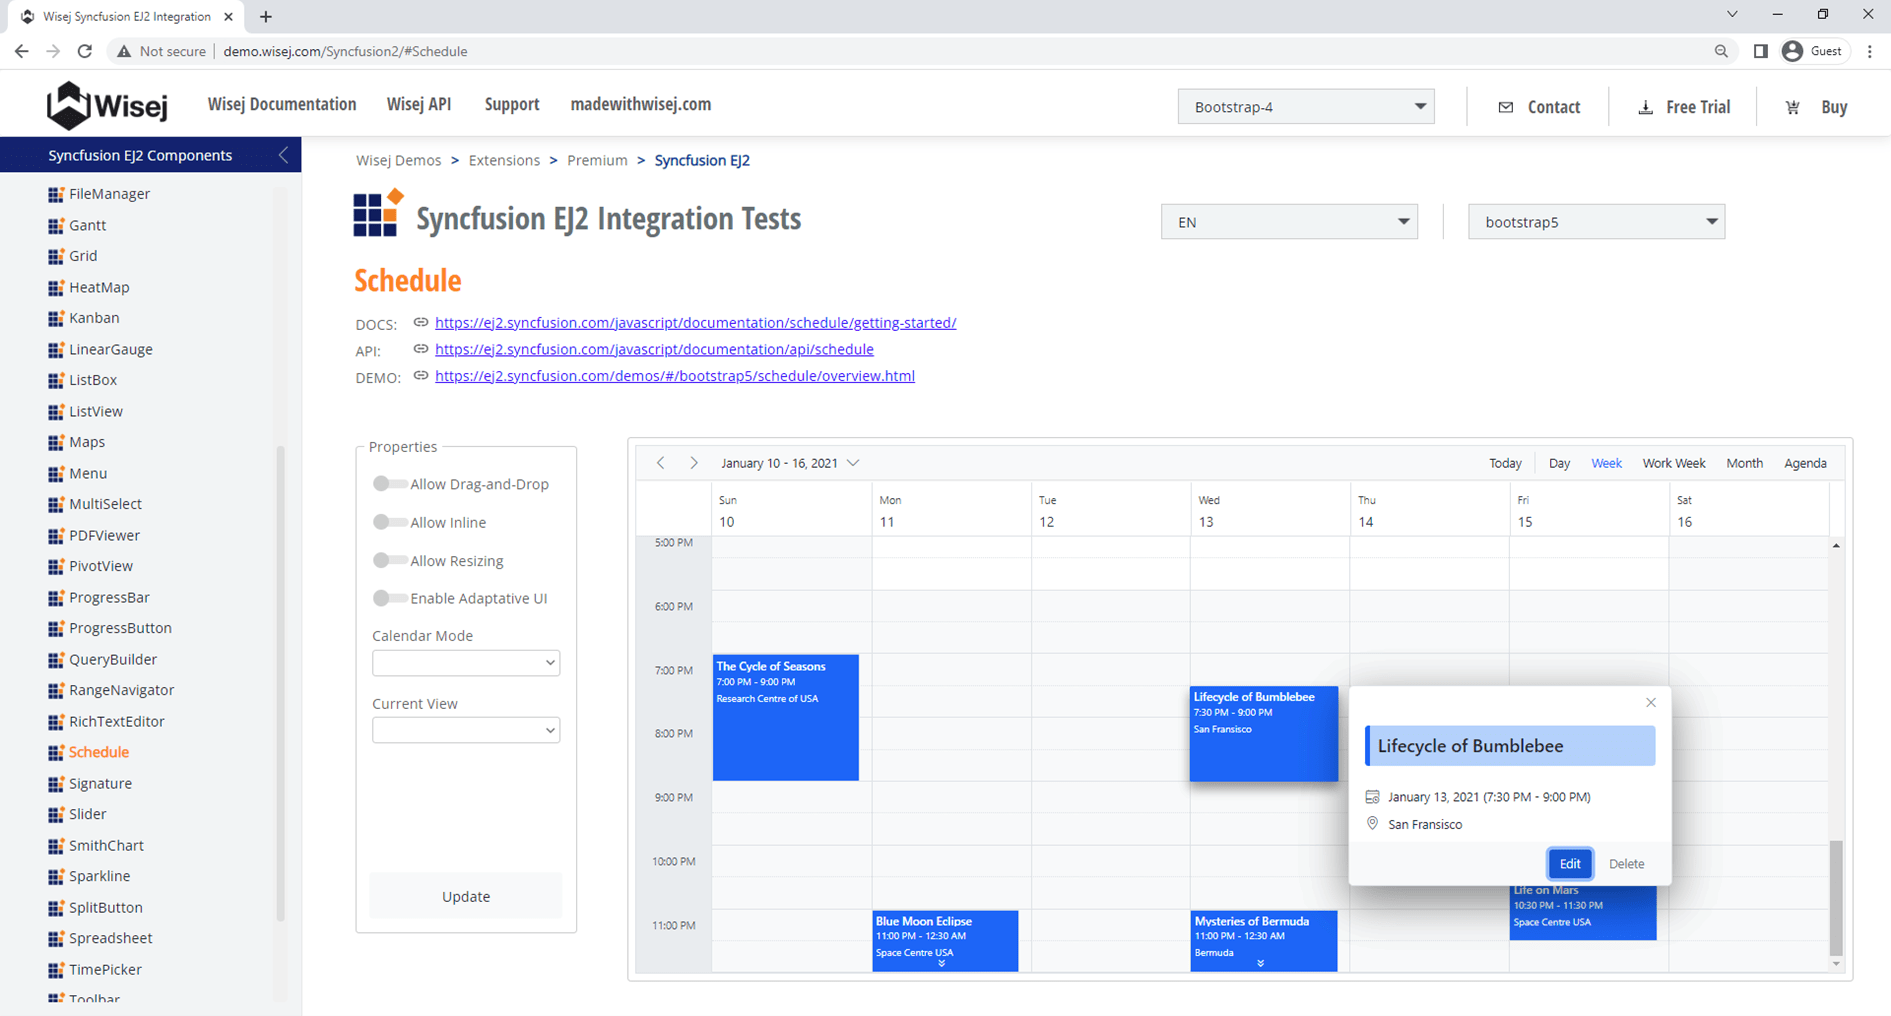Collapse the Syncfusion EJ2 Components sidebar
The height and width of the screenshot is (1016, 1891).
coord(283,155)
